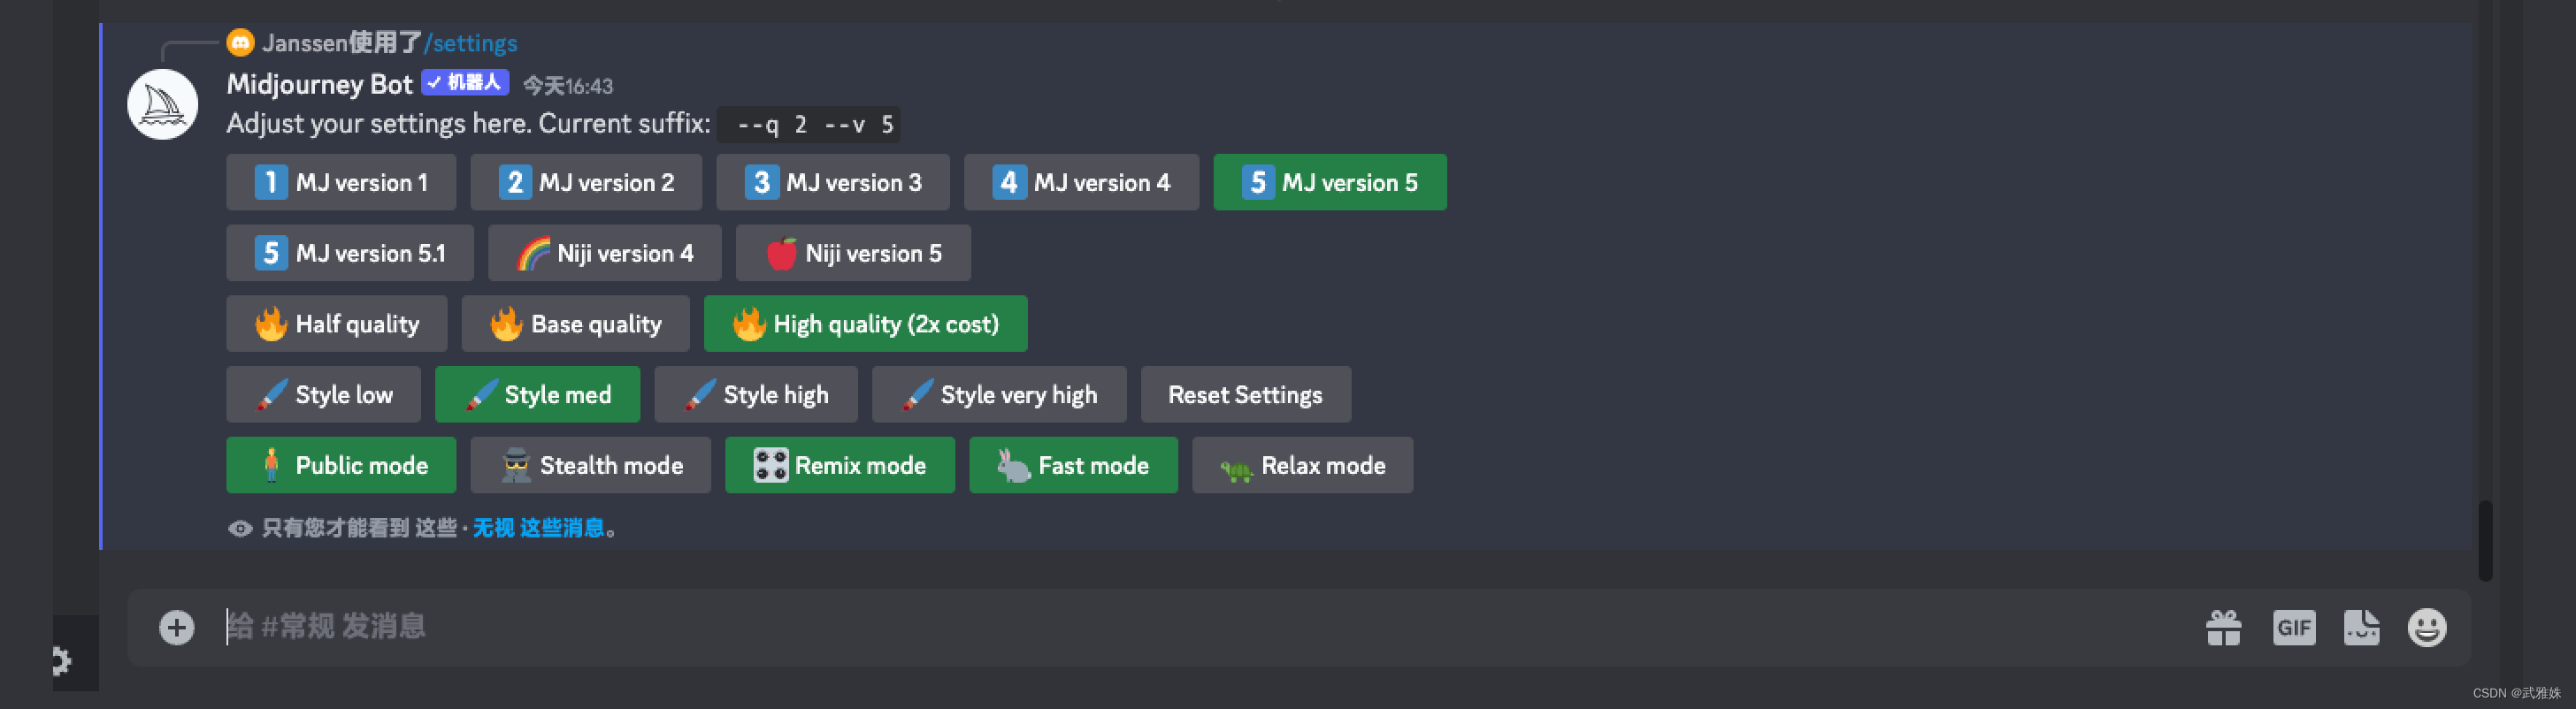This screenshot has height=709, width=2576.
Task: Switch to MJ version 5.1
Action: pyautogui.click(x=350, y=253)
